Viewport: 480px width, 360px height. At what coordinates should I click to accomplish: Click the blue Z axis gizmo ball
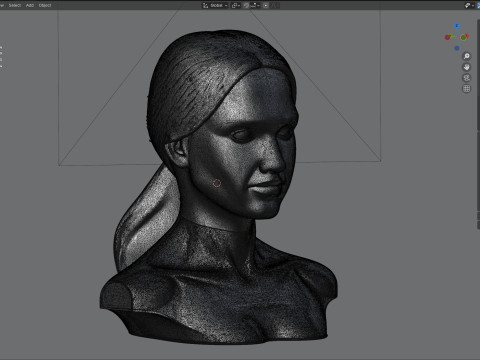coord(457,26)
